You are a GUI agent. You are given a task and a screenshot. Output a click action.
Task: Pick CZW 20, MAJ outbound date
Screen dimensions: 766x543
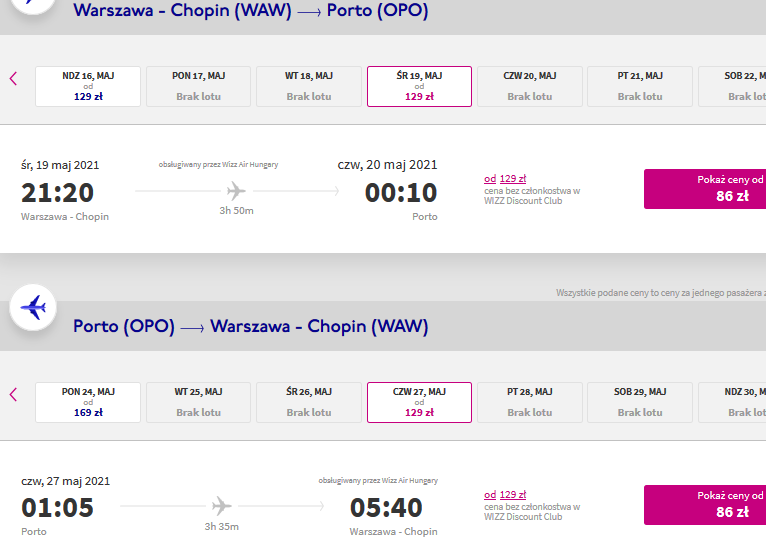point(530,86)
